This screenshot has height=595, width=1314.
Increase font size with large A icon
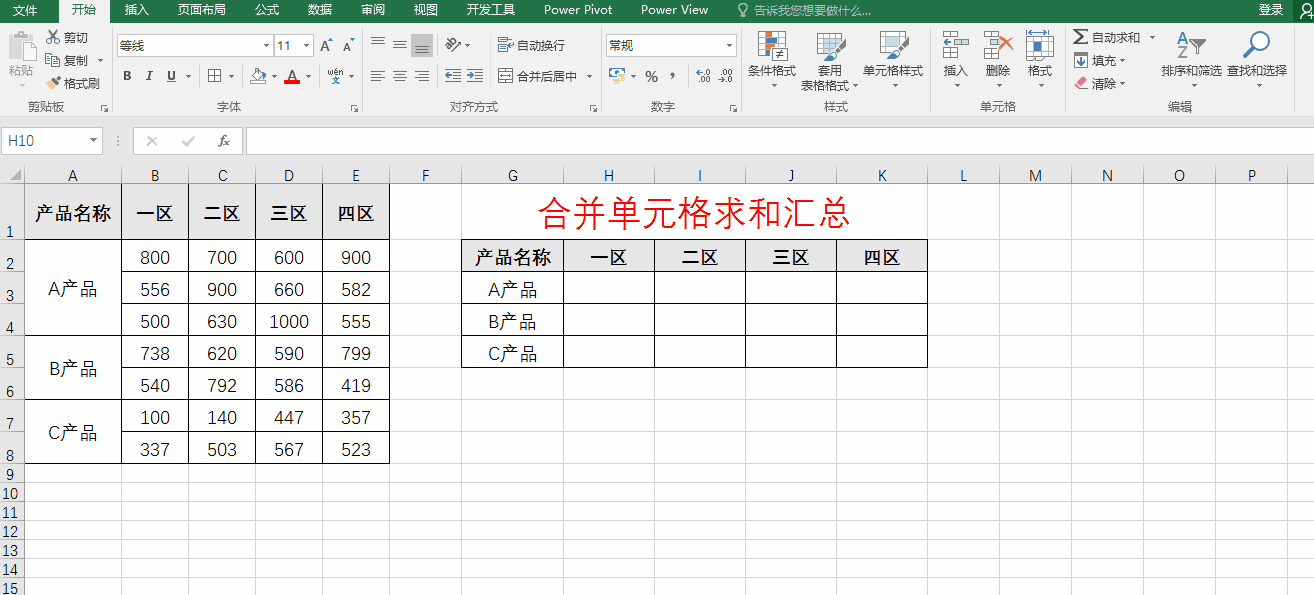pos(326,46)
